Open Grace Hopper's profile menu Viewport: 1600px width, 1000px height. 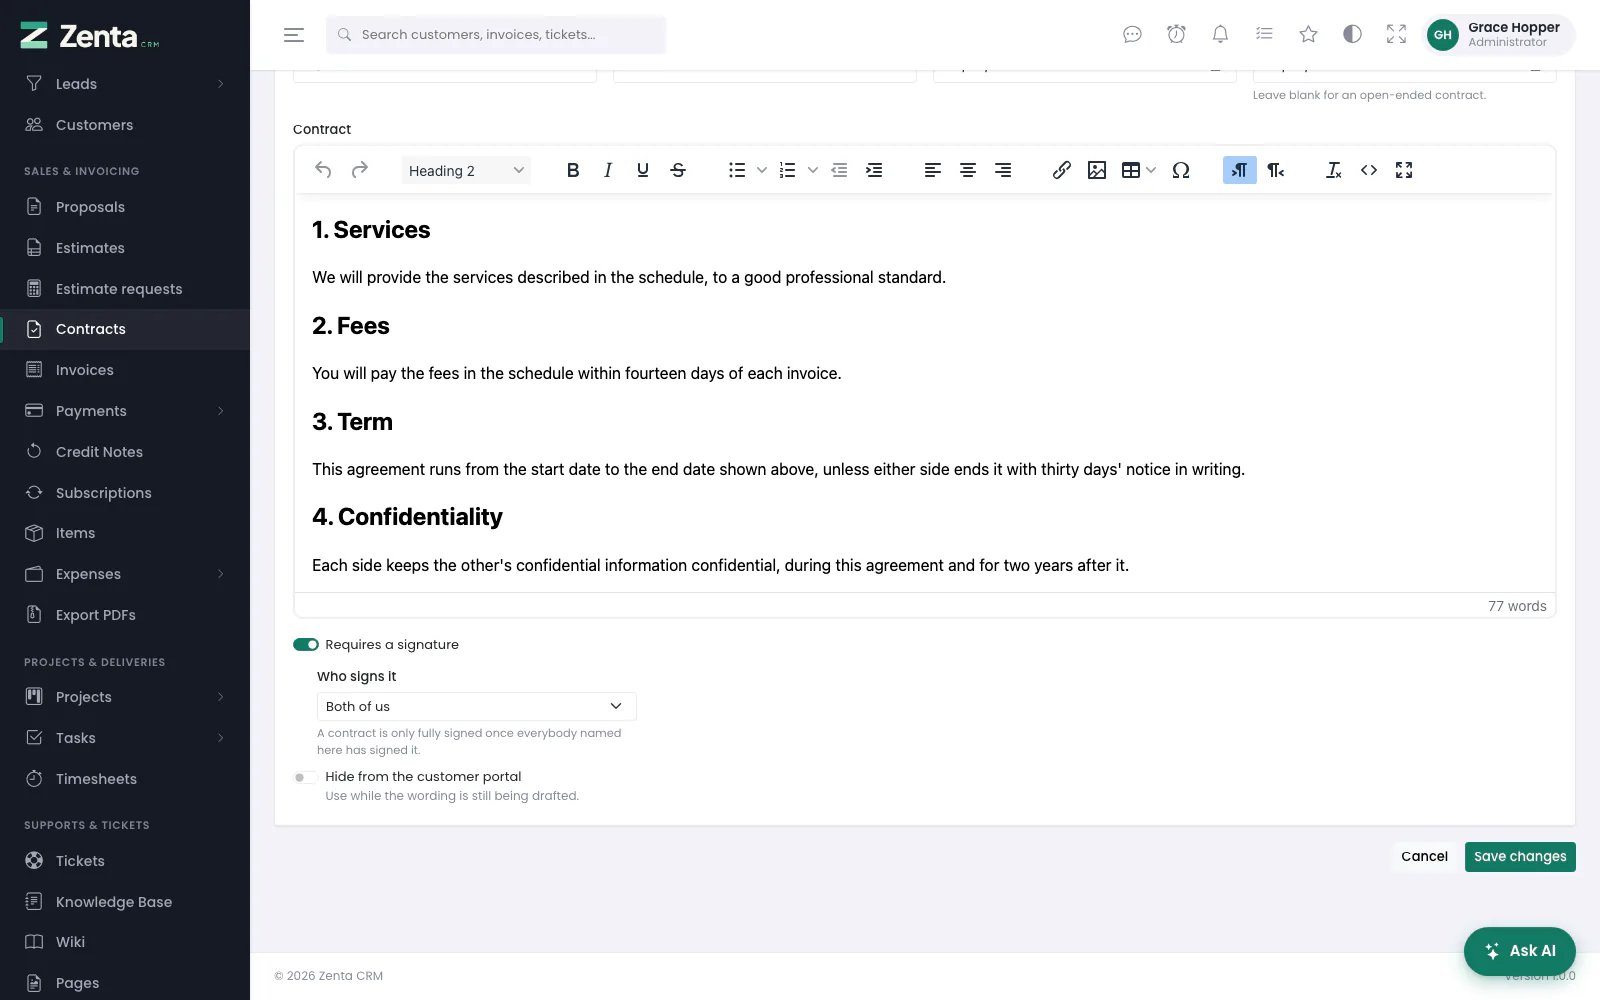[1500, 35]
